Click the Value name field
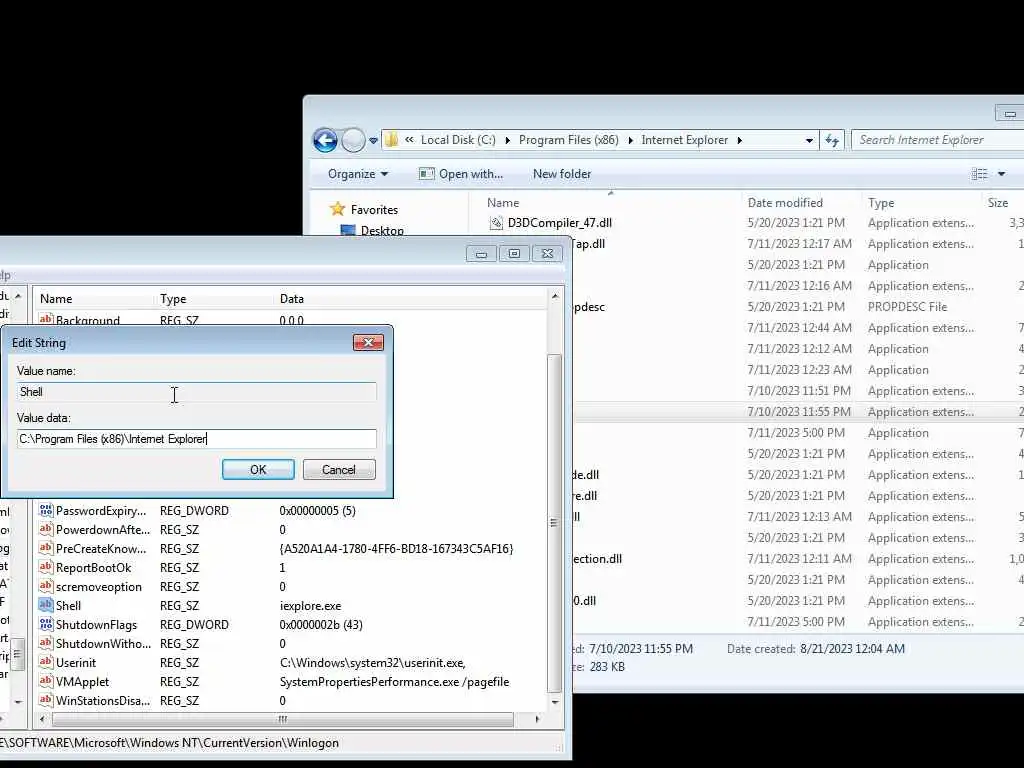This screenshot has height=768, width=1024. (197, 392)
